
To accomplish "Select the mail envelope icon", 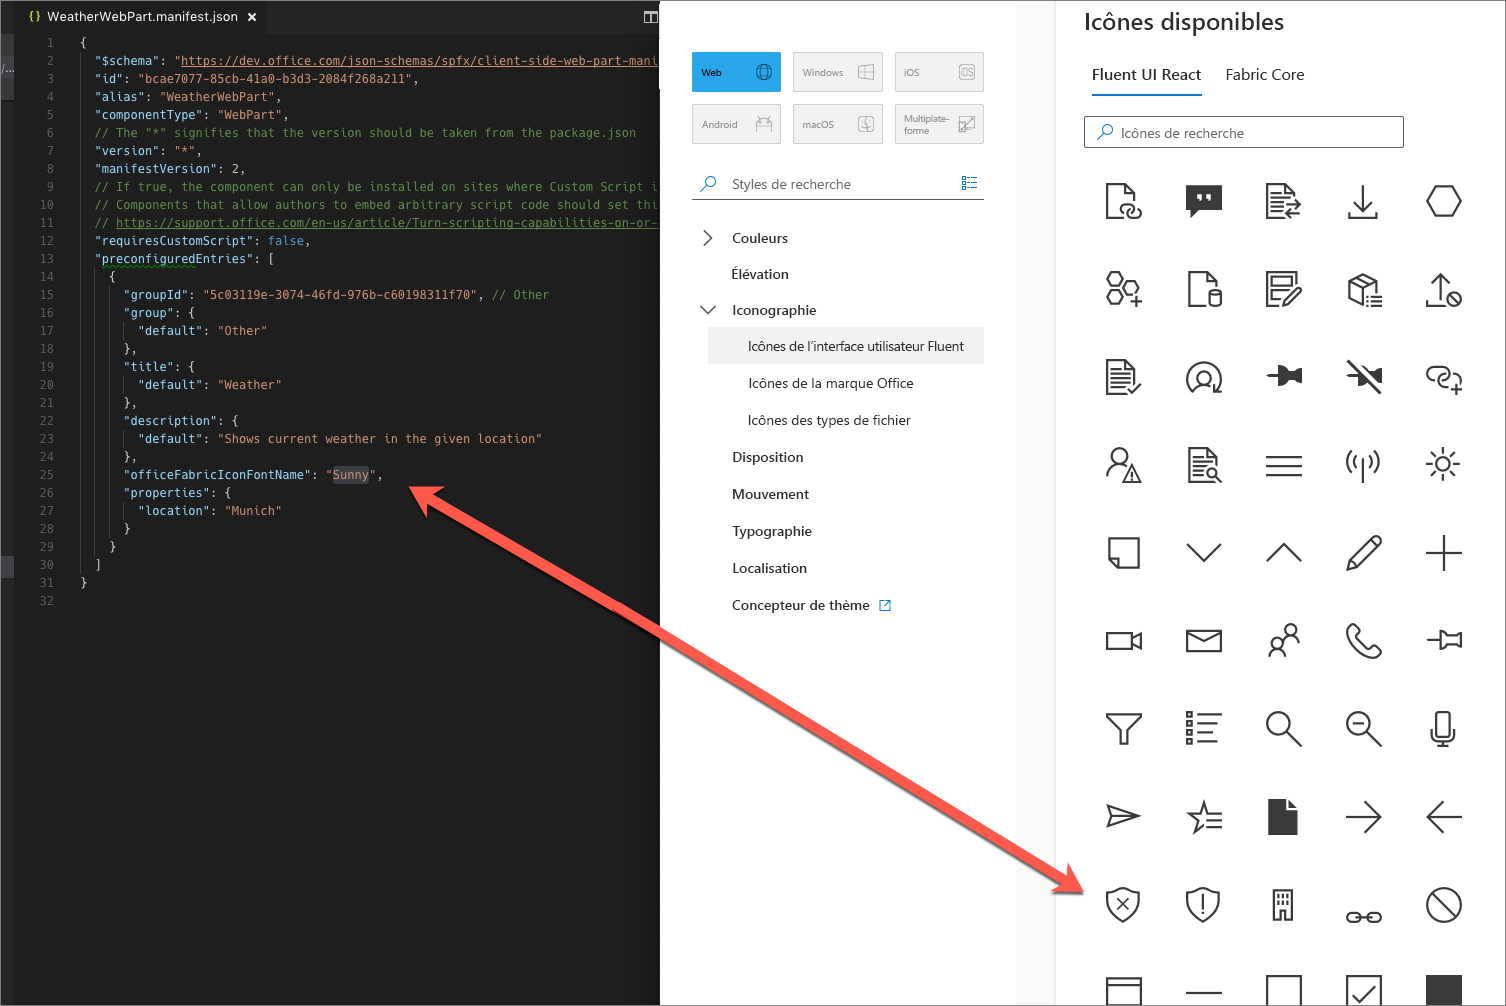I will 1203,641.
